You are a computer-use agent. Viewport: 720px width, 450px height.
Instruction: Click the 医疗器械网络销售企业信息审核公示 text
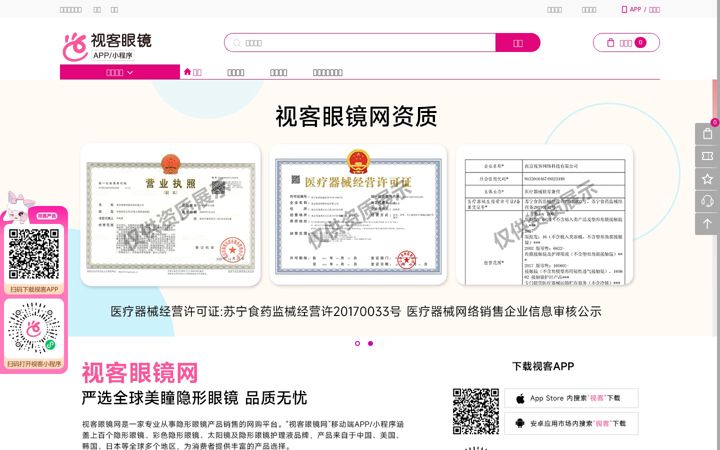[x=504, y=311]
